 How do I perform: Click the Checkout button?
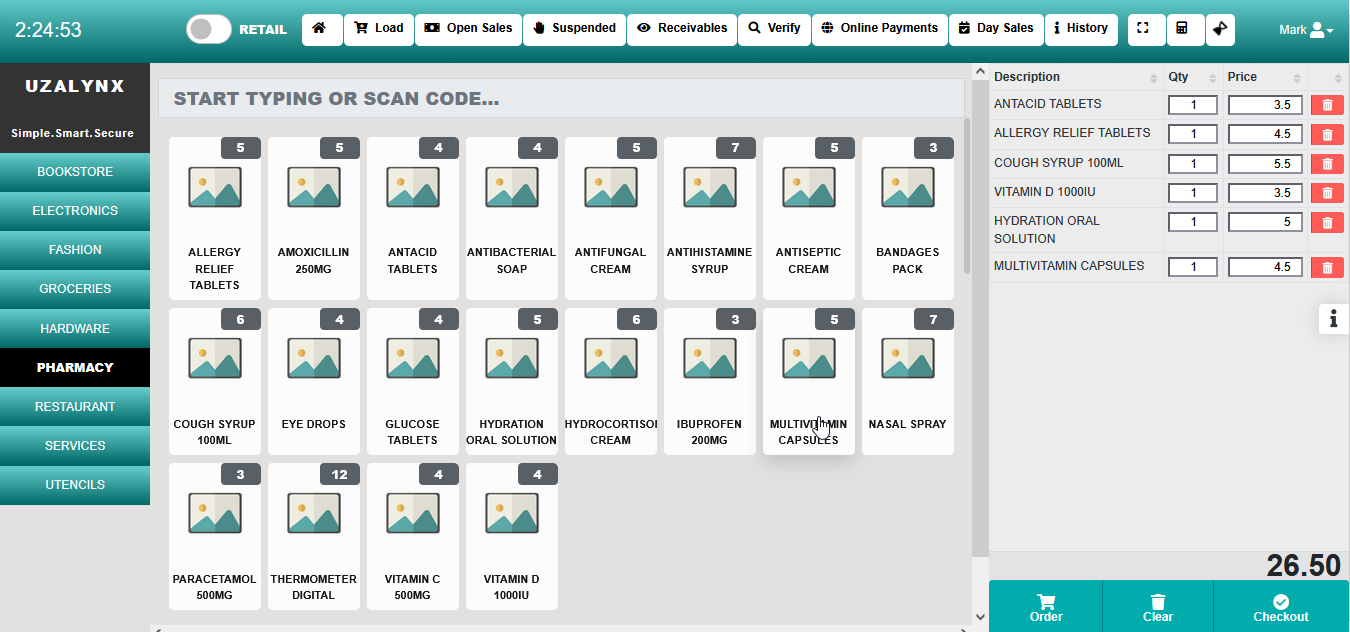(1280, 607)
